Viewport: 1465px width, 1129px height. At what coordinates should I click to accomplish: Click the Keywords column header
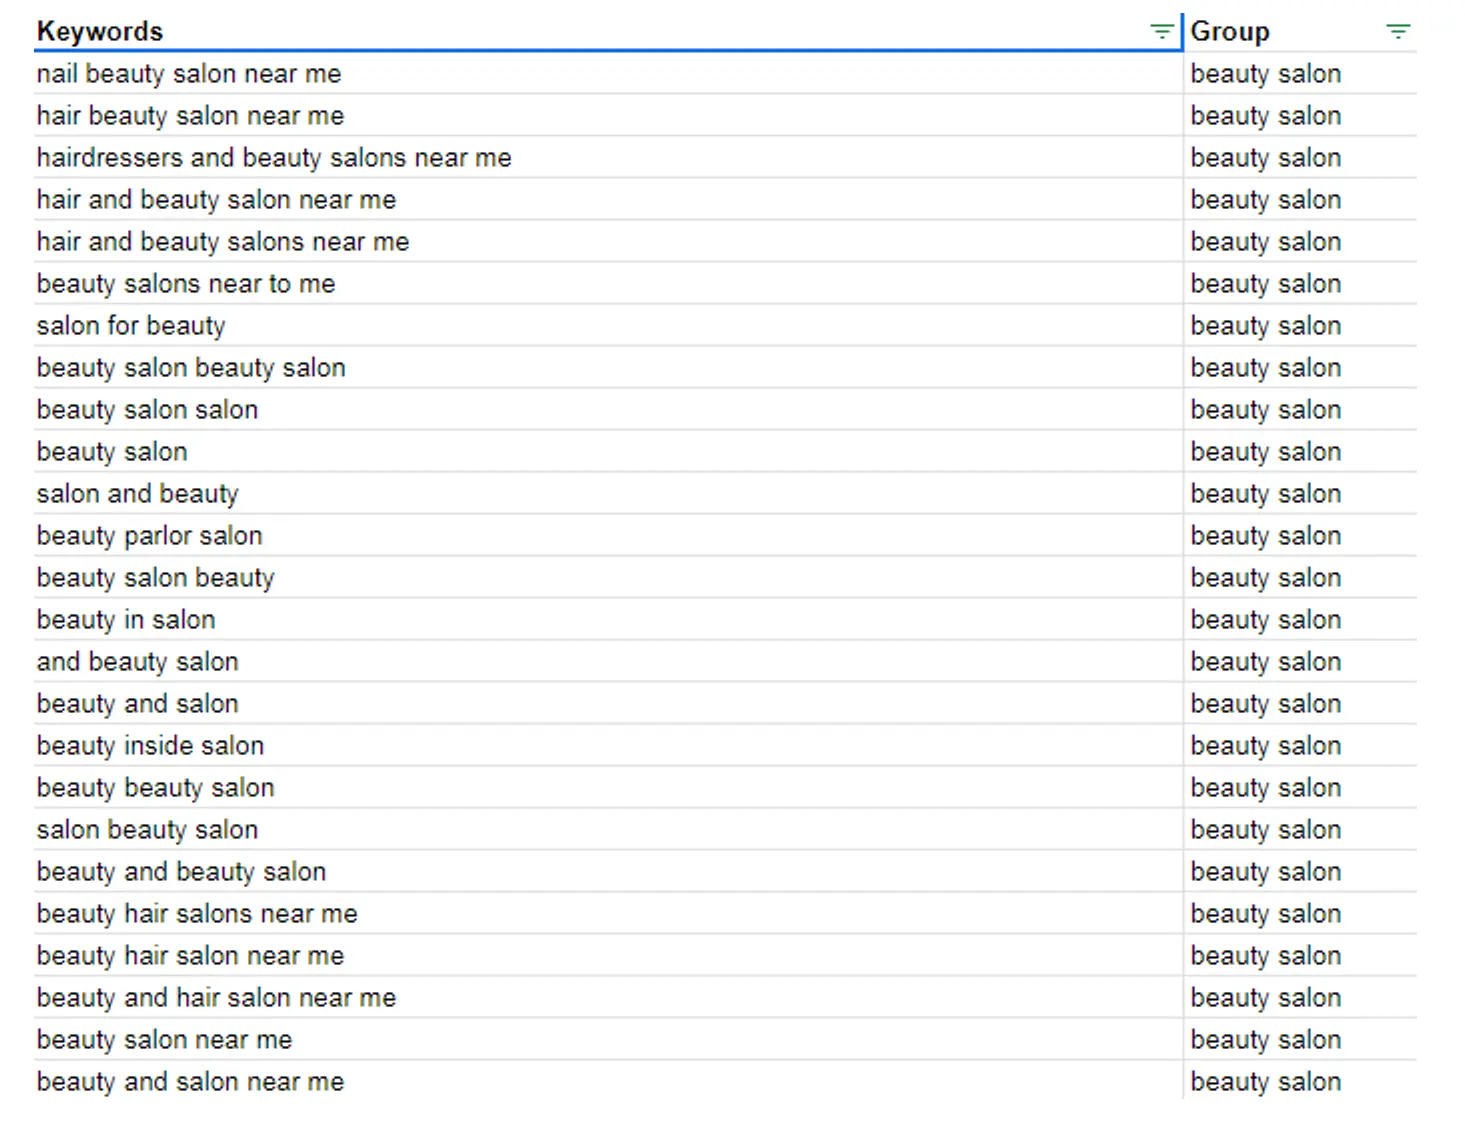[x=99, y=31]
